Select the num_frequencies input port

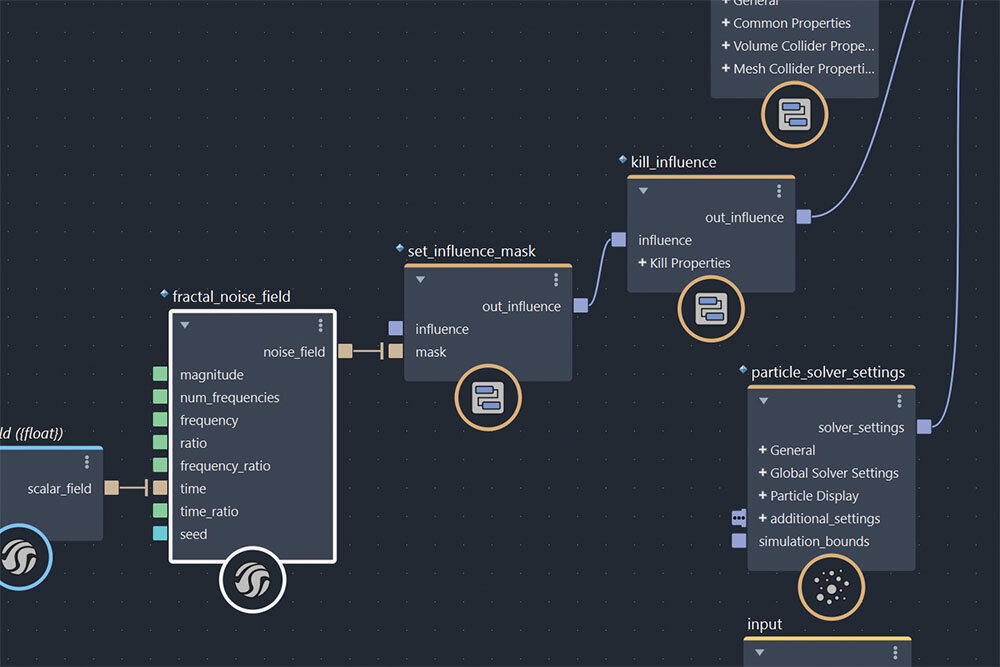pyautogui.click(x=160, y=397)
